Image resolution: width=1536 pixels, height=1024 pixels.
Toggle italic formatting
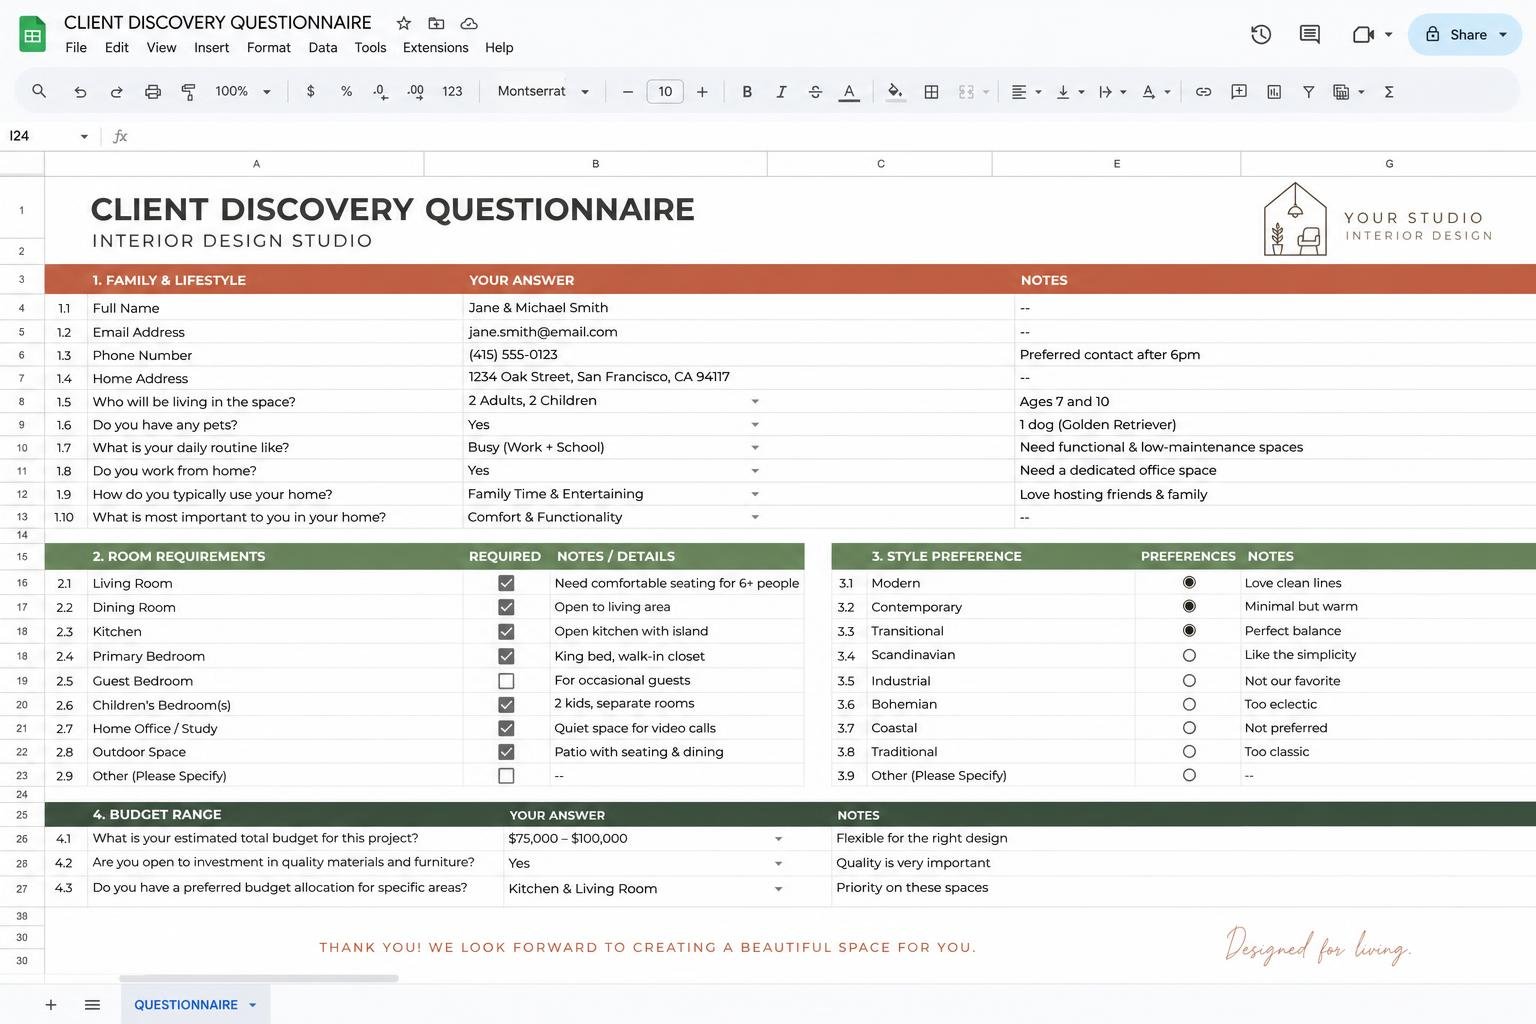click(781, 92)
